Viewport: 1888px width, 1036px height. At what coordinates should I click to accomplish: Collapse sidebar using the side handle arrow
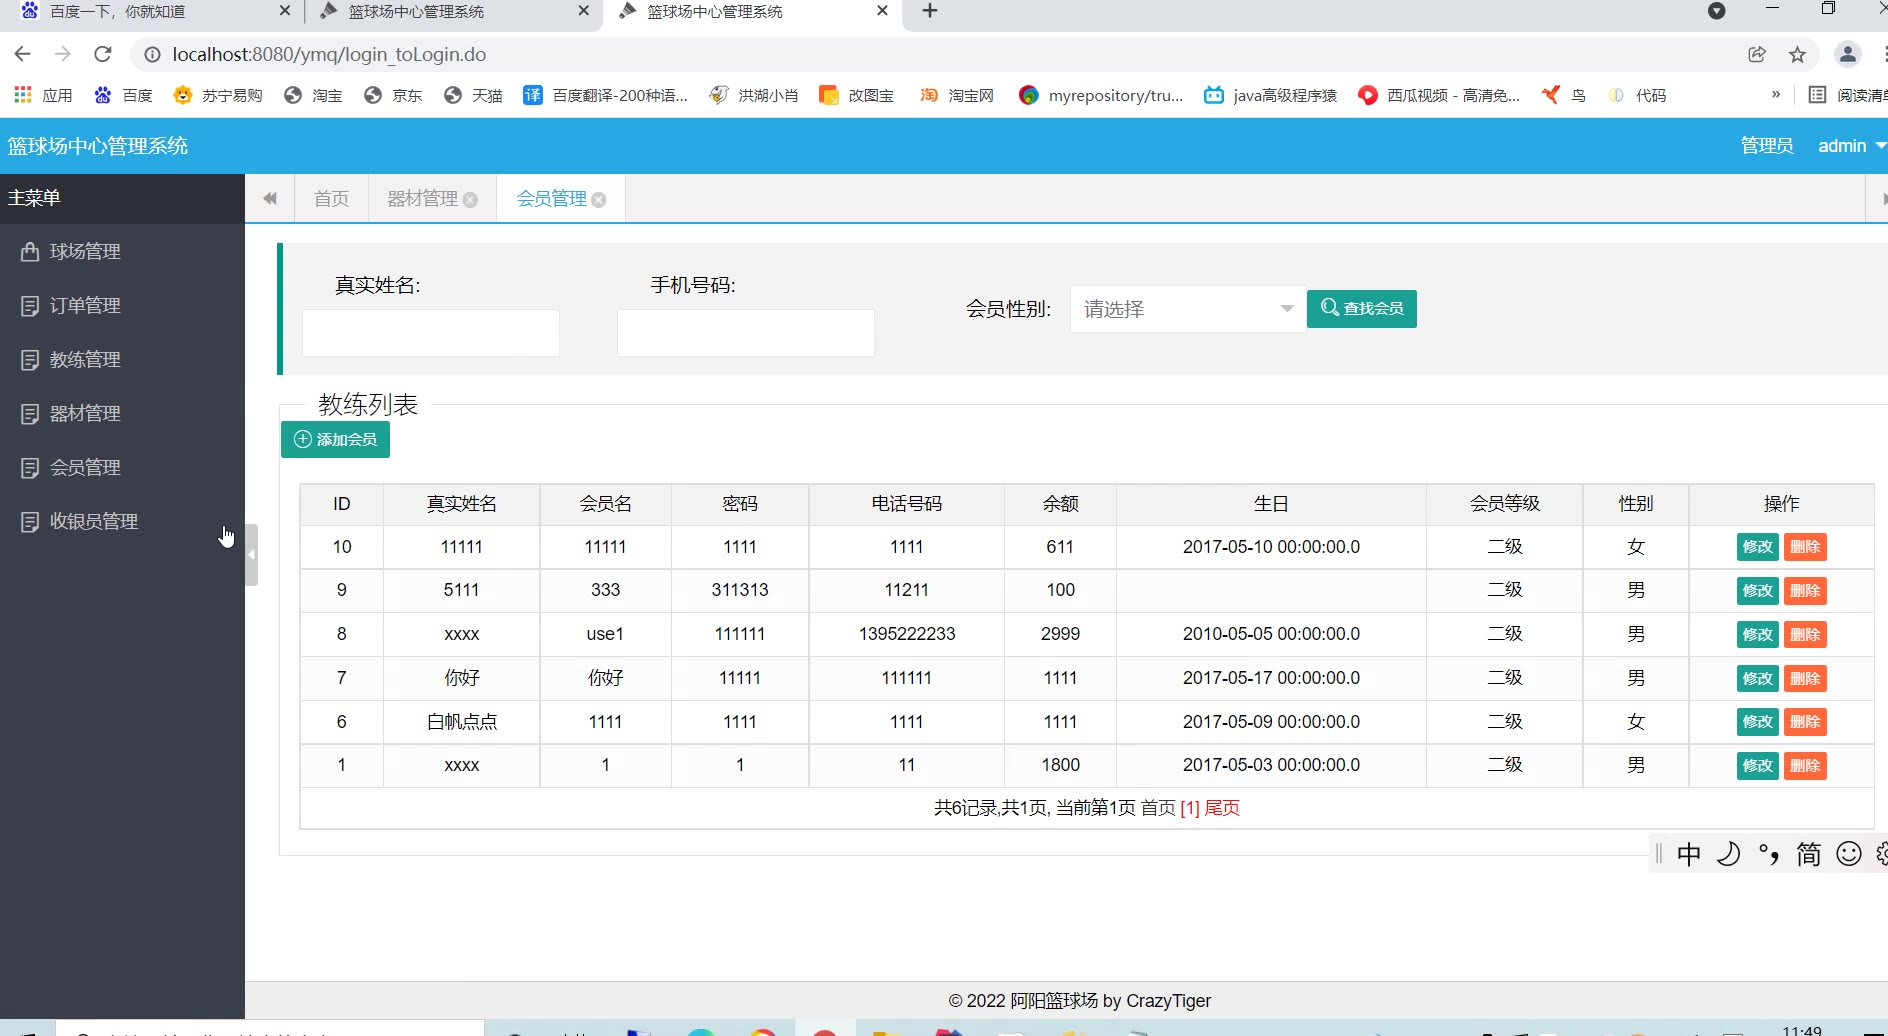coord(252,554)
